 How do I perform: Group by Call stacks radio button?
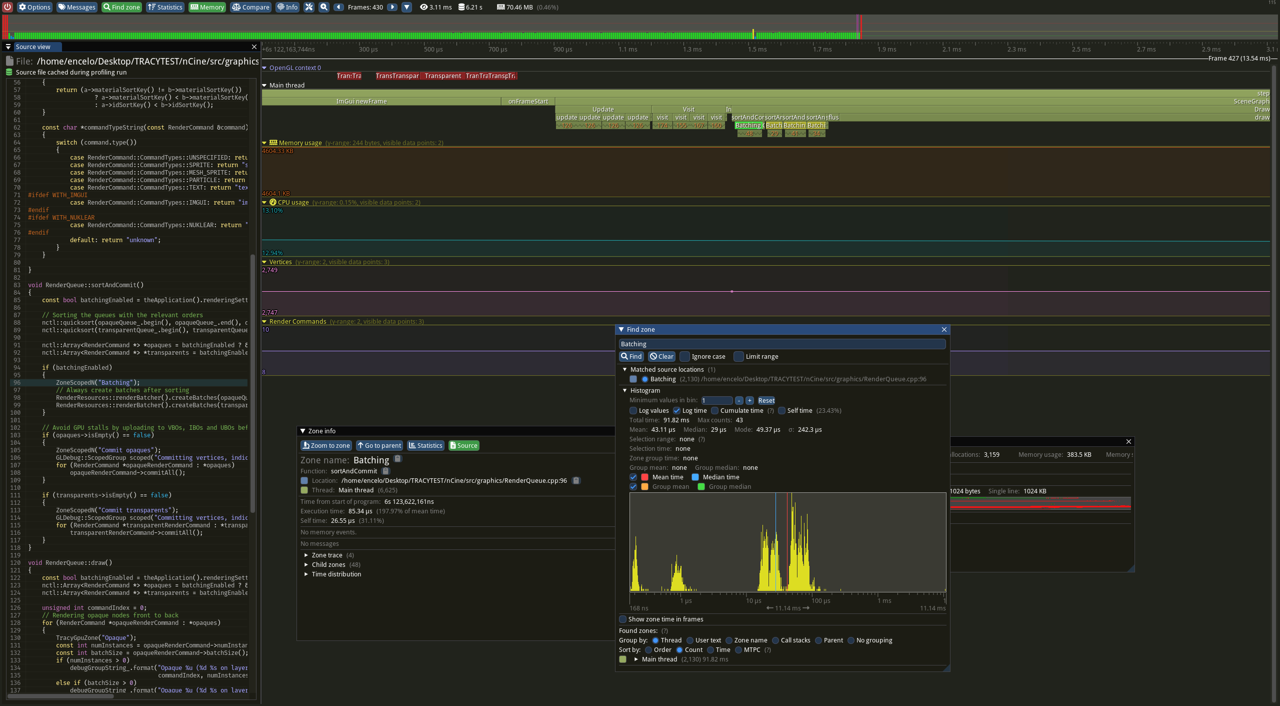point(775,640)
